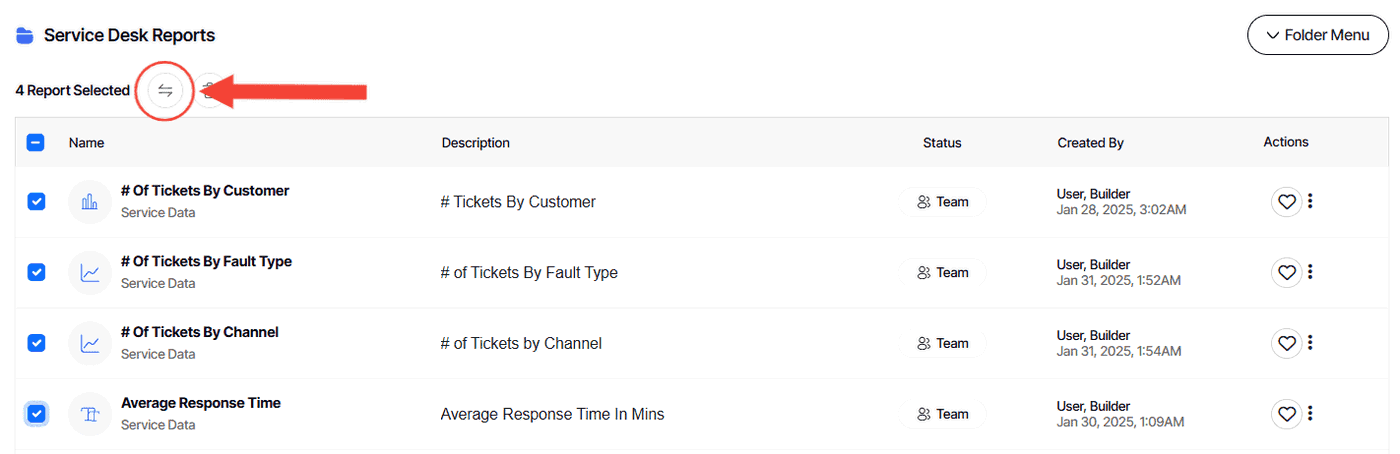This screenshot has height=454, width=1400.
Task: Click the Average Response Time report type icon
Action: point(90,414)
